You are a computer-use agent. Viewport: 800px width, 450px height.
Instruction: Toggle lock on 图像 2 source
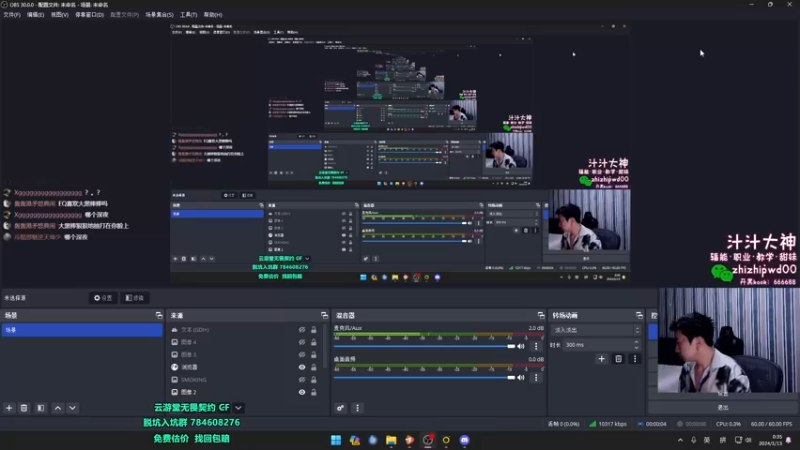314,392
